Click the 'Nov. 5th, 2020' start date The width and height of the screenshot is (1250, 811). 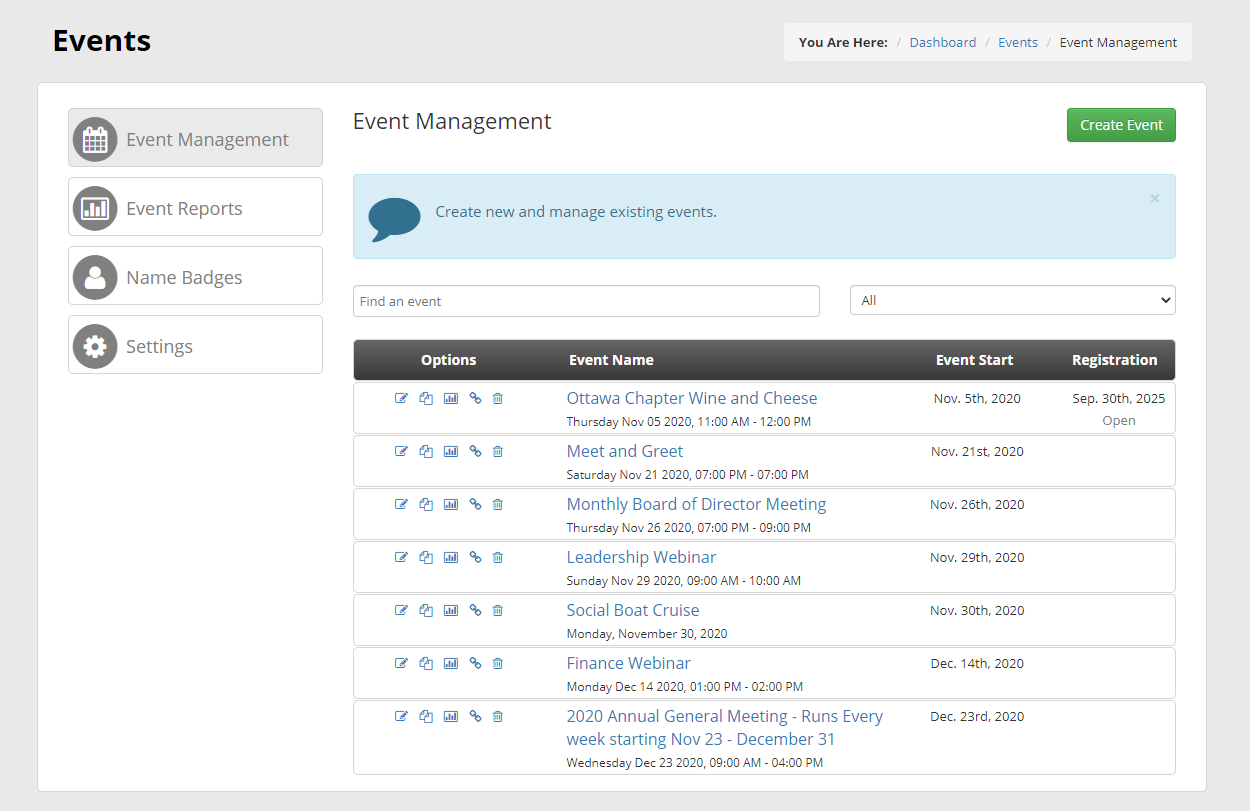pos(977,398)
